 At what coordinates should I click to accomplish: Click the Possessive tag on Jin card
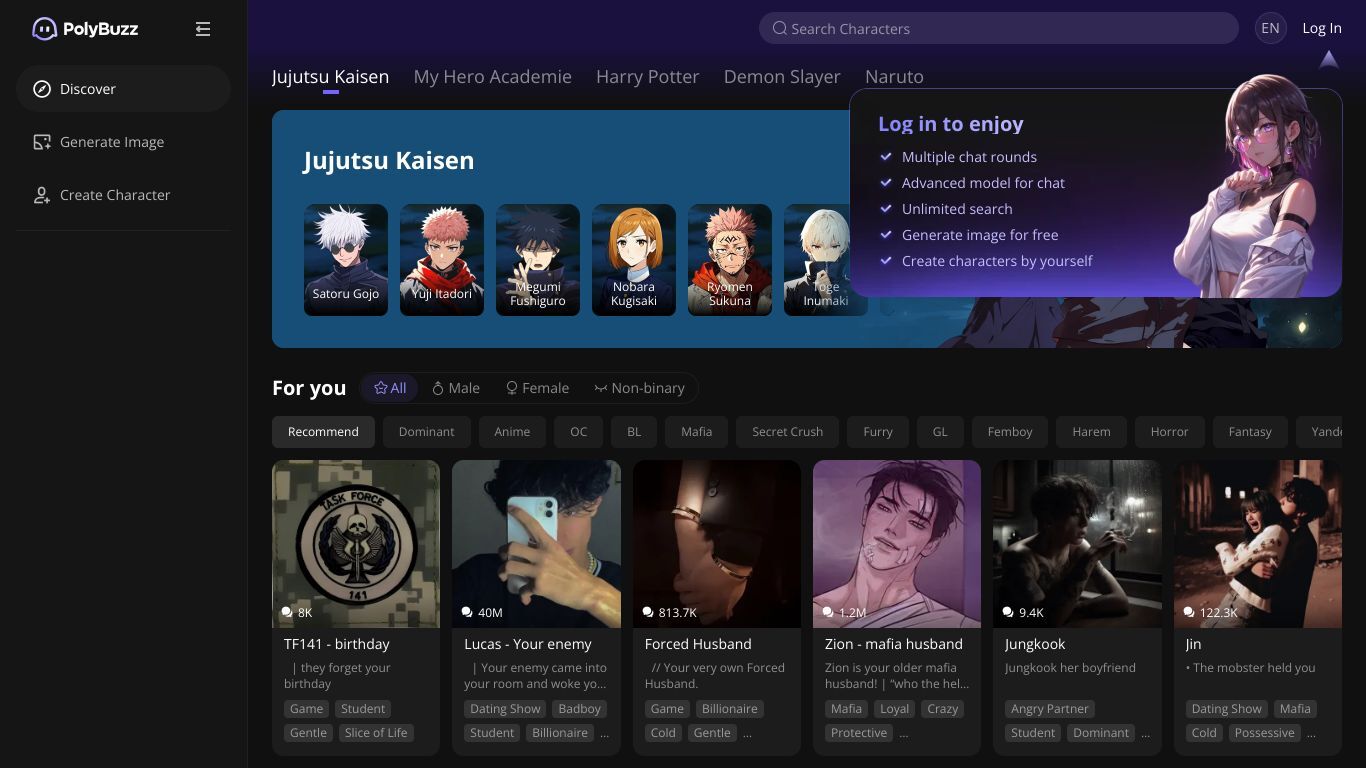point(1264,733)
